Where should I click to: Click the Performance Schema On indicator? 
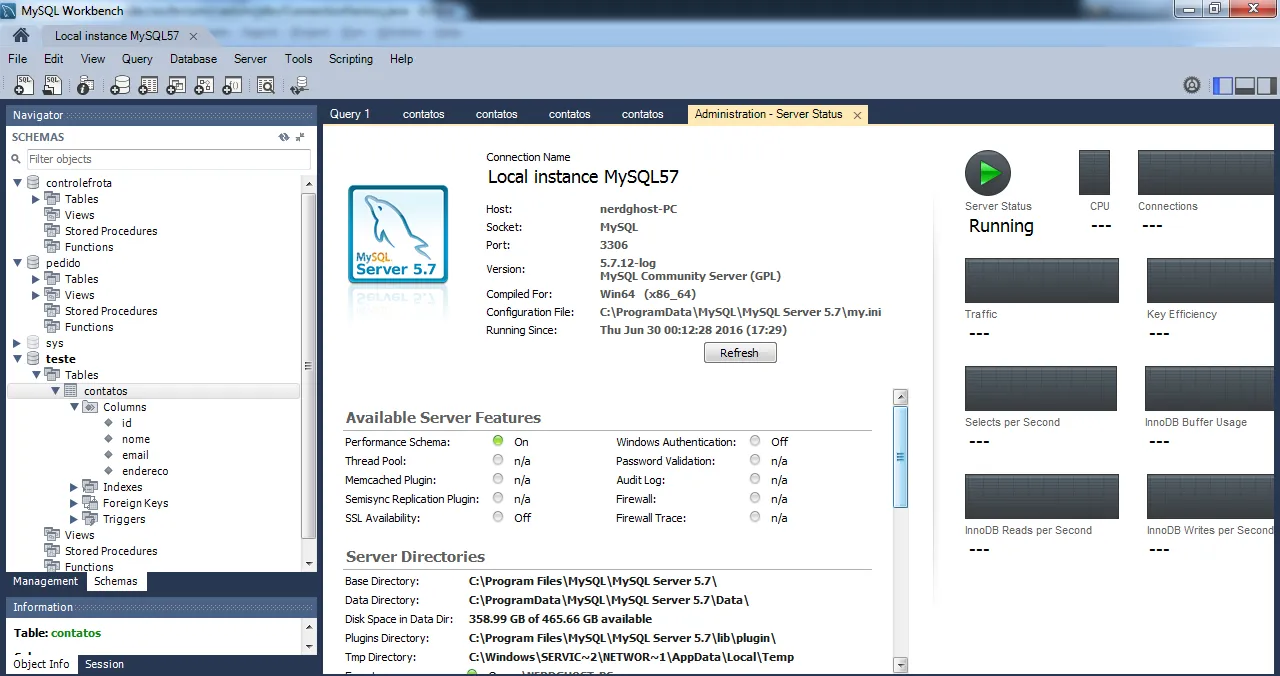click(x=498, y=441)
